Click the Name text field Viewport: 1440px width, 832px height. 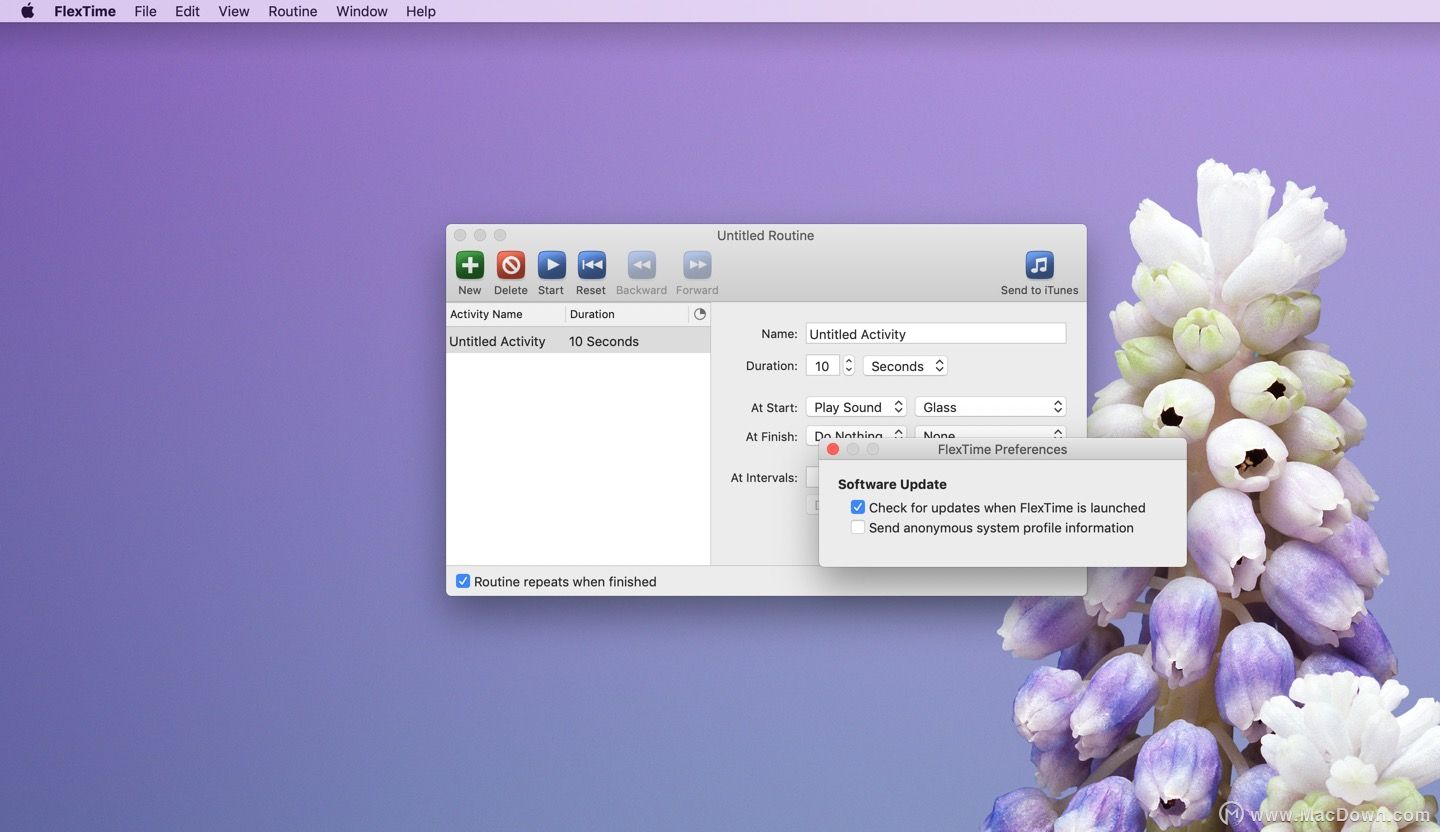click(x=936, y=334)
